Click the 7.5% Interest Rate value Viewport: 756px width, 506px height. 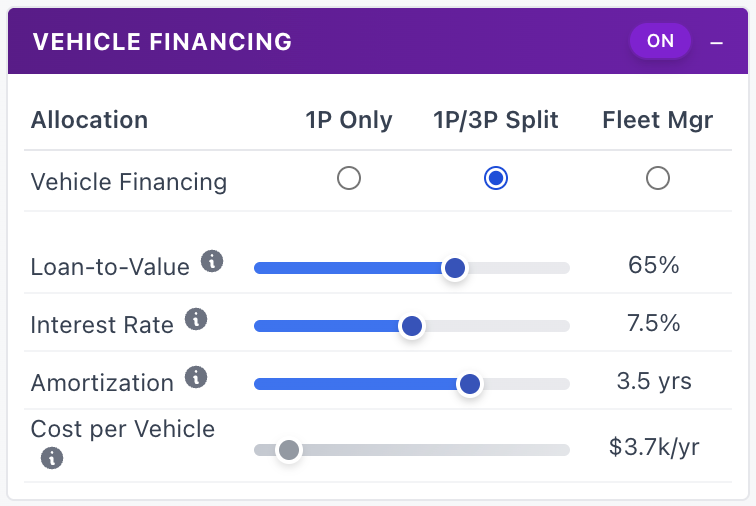[654, 324]
